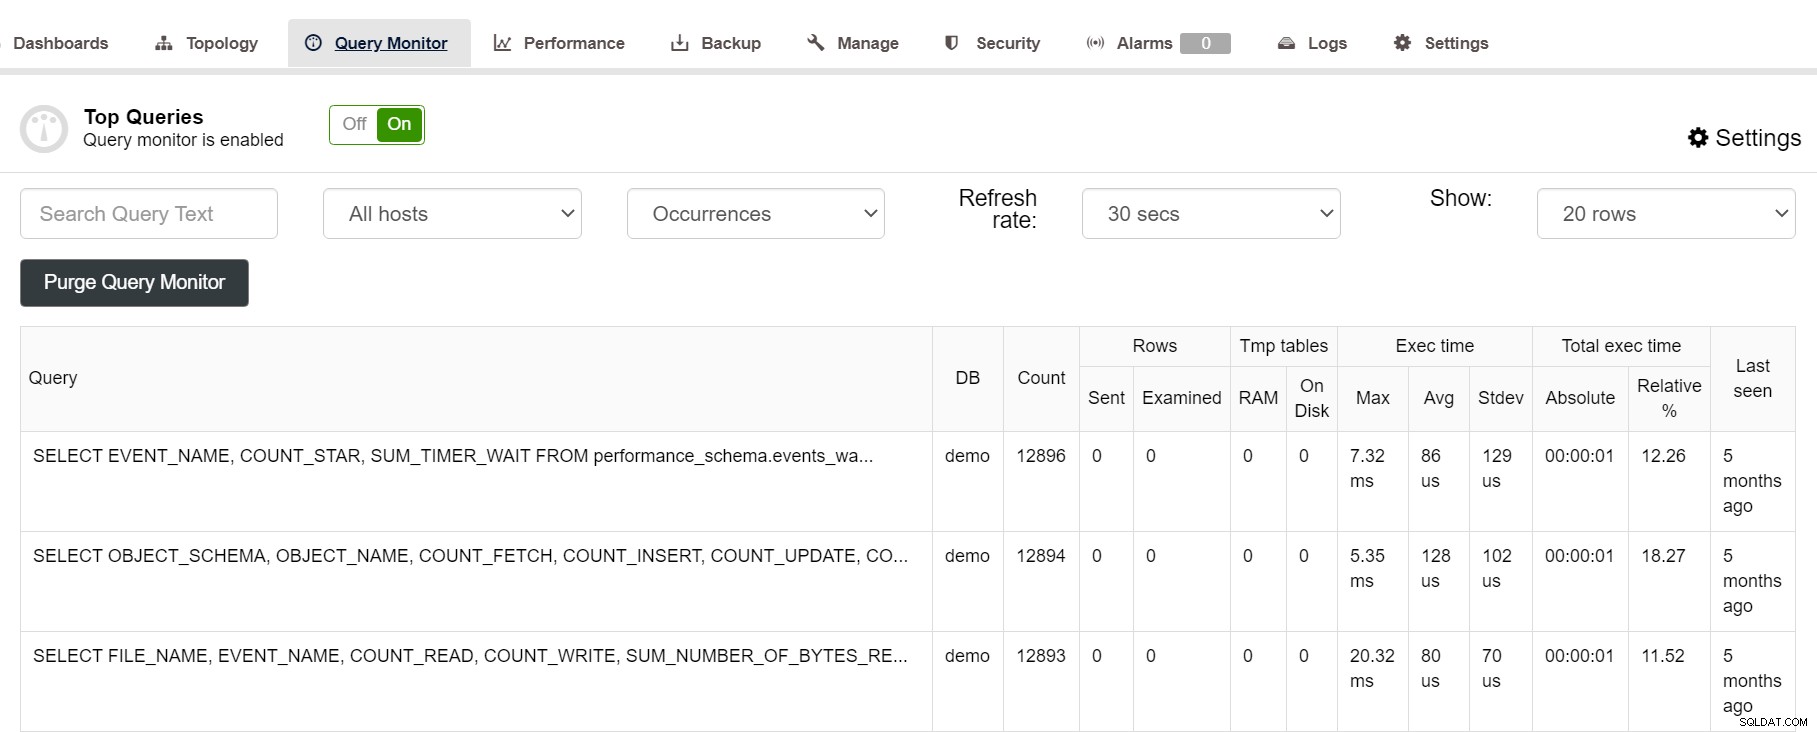
Task: Click count value 12894
Action: tap(1041, 556)
